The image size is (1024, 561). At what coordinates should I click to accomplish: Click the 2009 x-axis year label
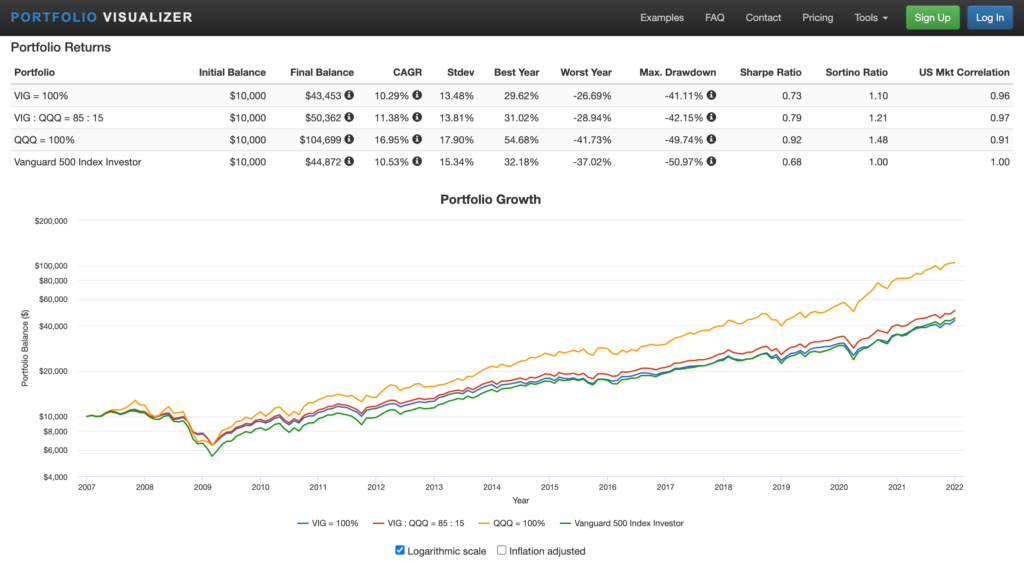click(x=202, y=487)
